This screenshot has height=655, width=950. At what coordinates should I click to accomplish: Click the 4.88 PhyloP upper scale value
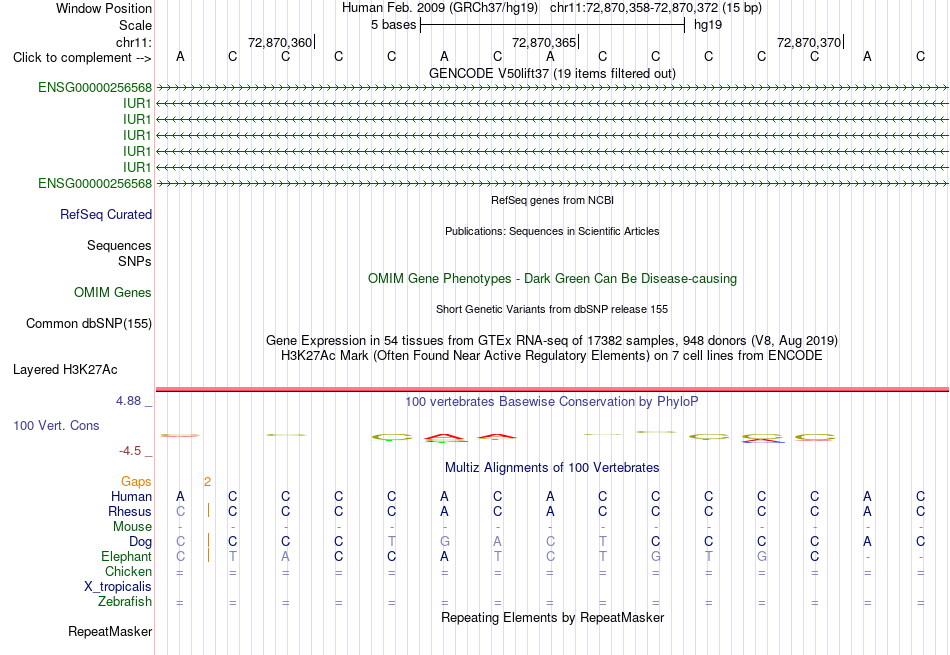tap(128, 401)
